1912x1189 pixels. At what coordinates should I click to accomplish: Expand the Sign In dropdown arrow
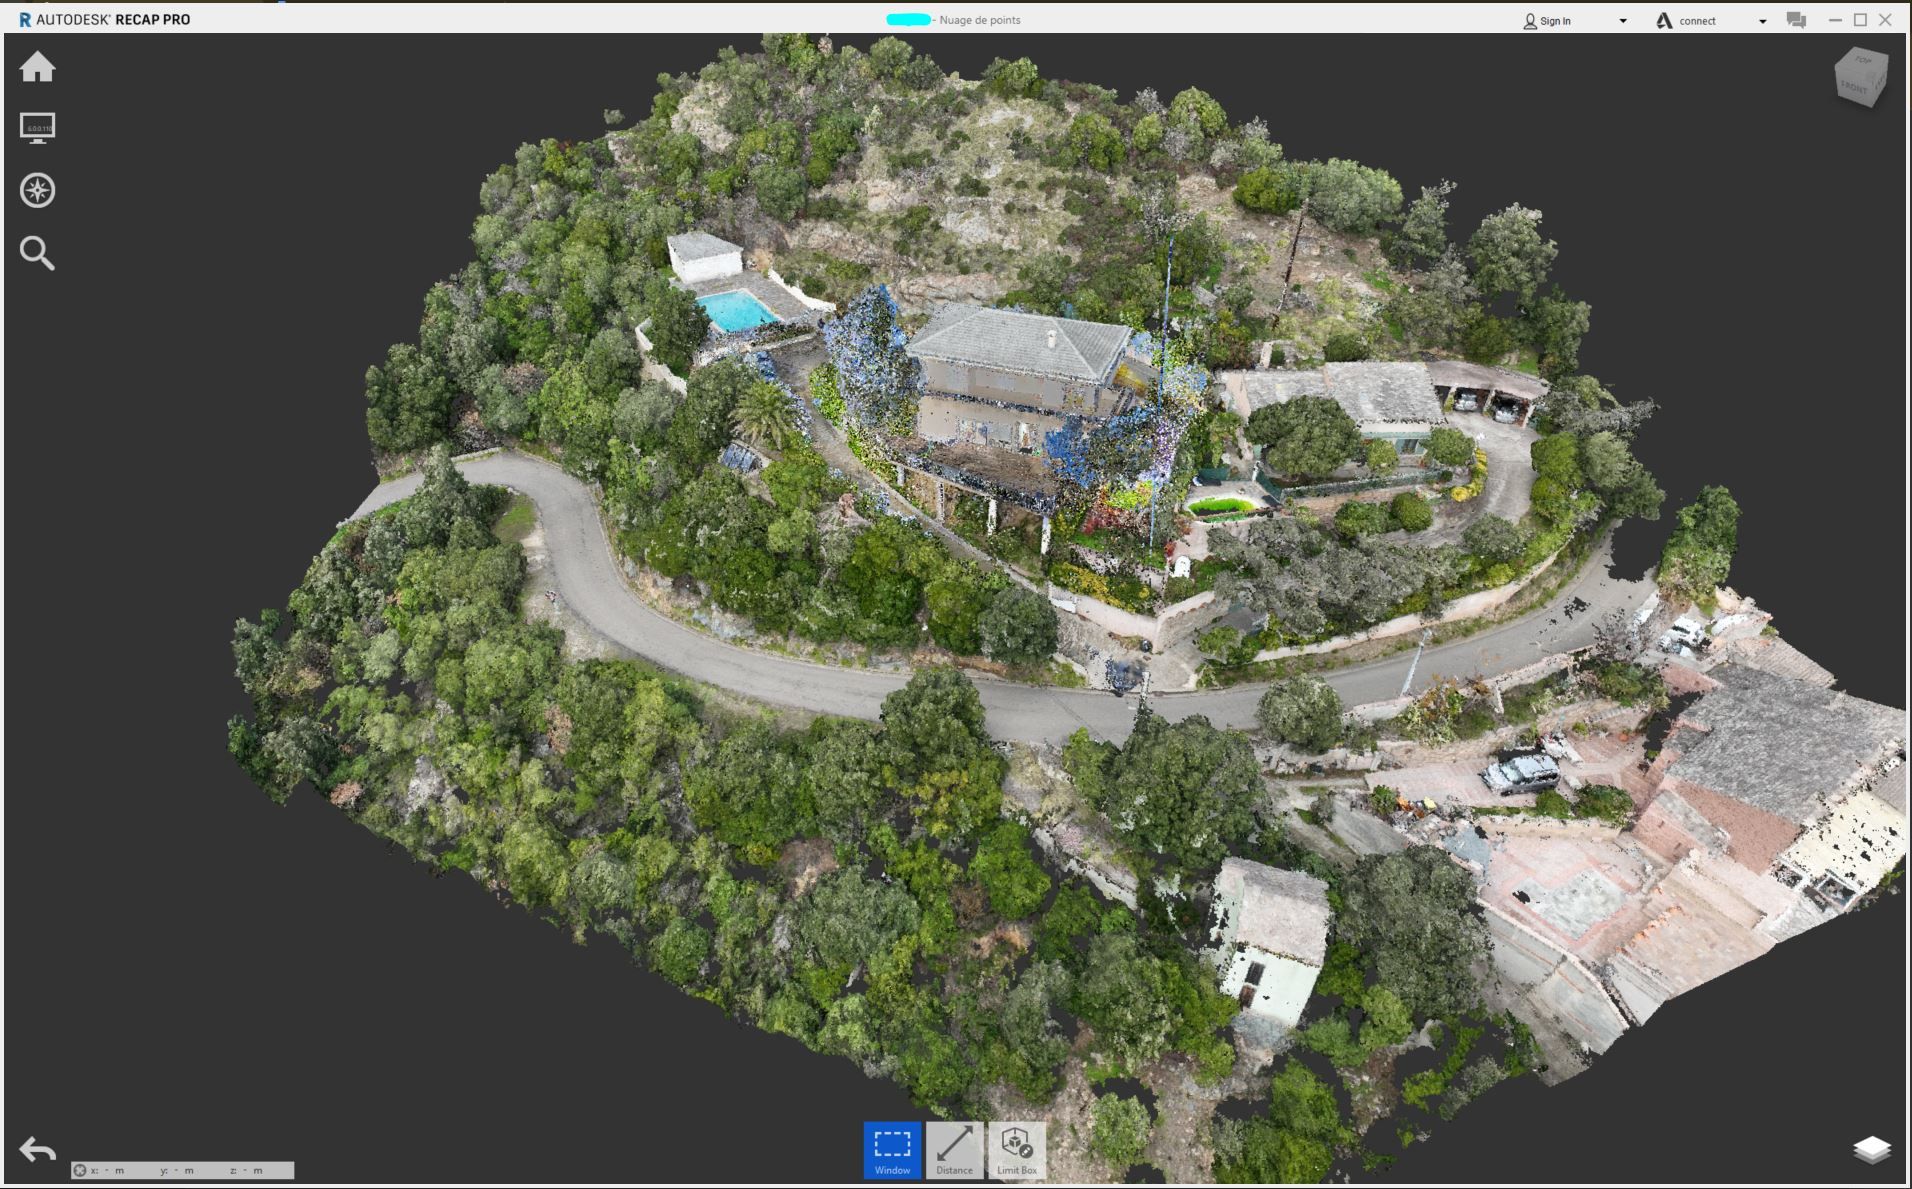tap(1623, 21)
